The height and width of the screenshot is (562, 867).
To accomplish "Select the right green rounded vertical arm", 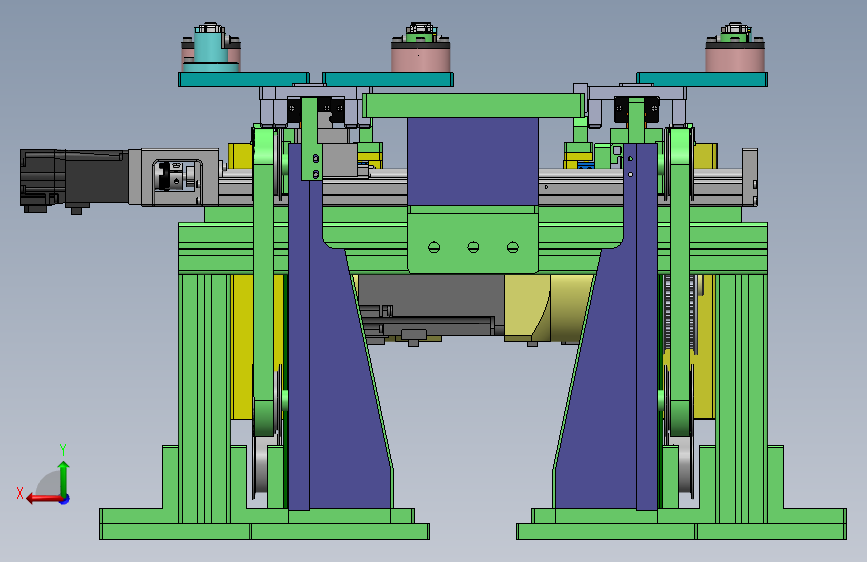I will pos(680,282).
